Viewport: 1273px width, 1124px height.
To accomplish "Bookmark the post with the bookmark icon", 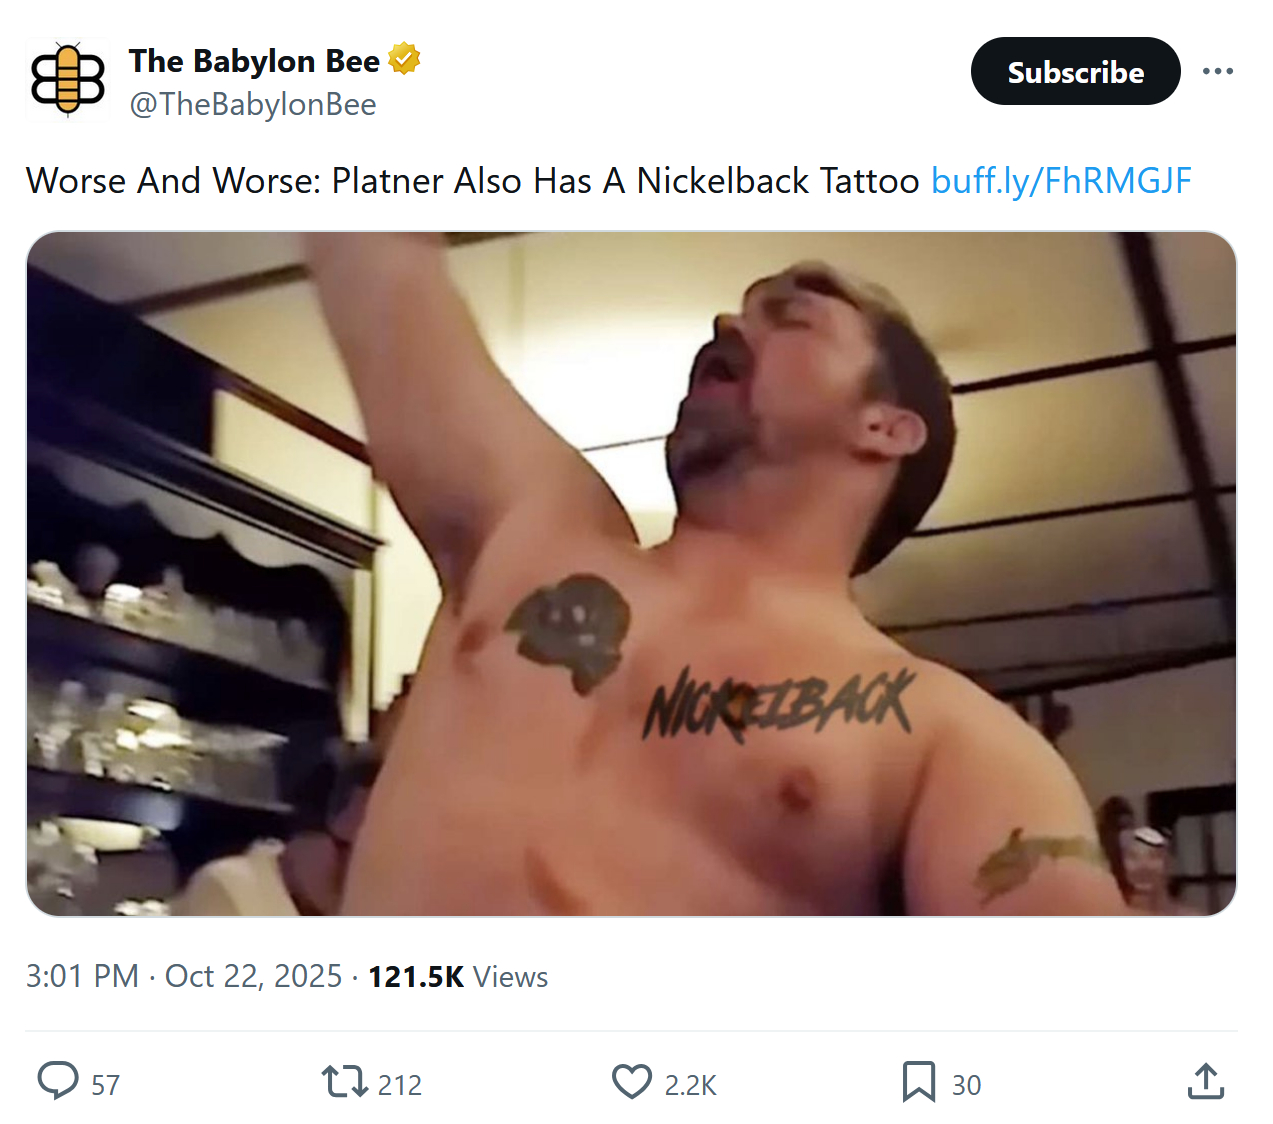I will pos(918,1082).
